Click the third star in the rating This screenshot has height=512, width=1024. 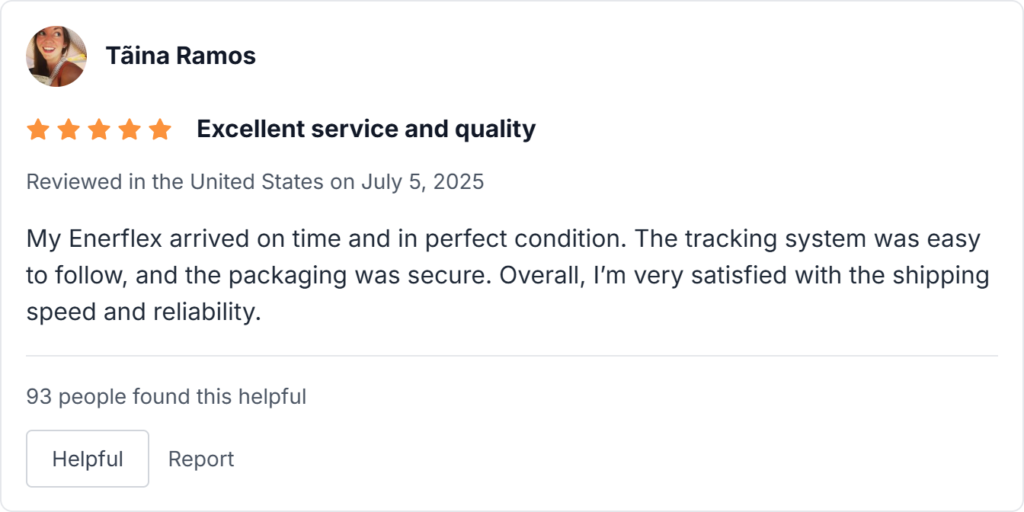pyautogui.click(x=99, y=129)
